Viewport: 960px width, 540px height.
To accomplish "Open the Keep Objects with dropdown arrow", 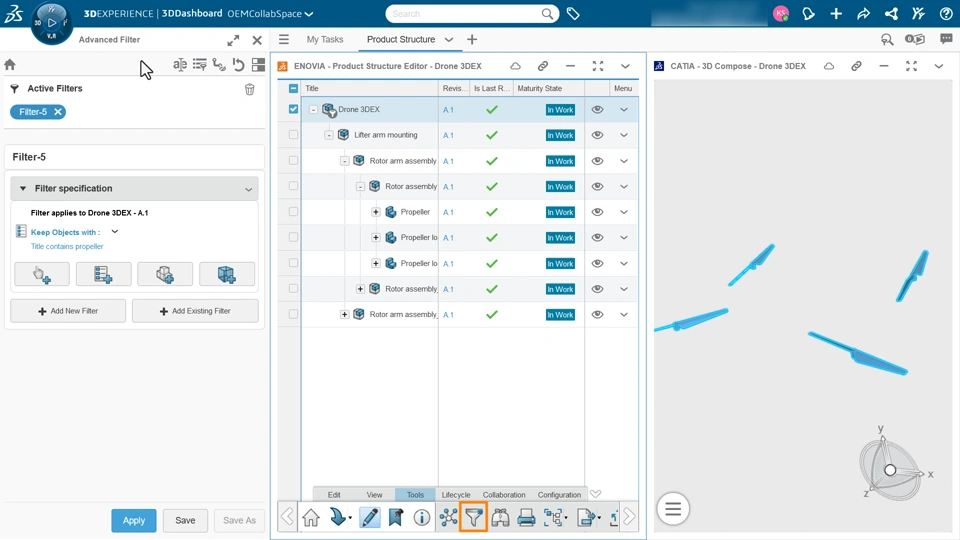I will [x=114, y=231].
